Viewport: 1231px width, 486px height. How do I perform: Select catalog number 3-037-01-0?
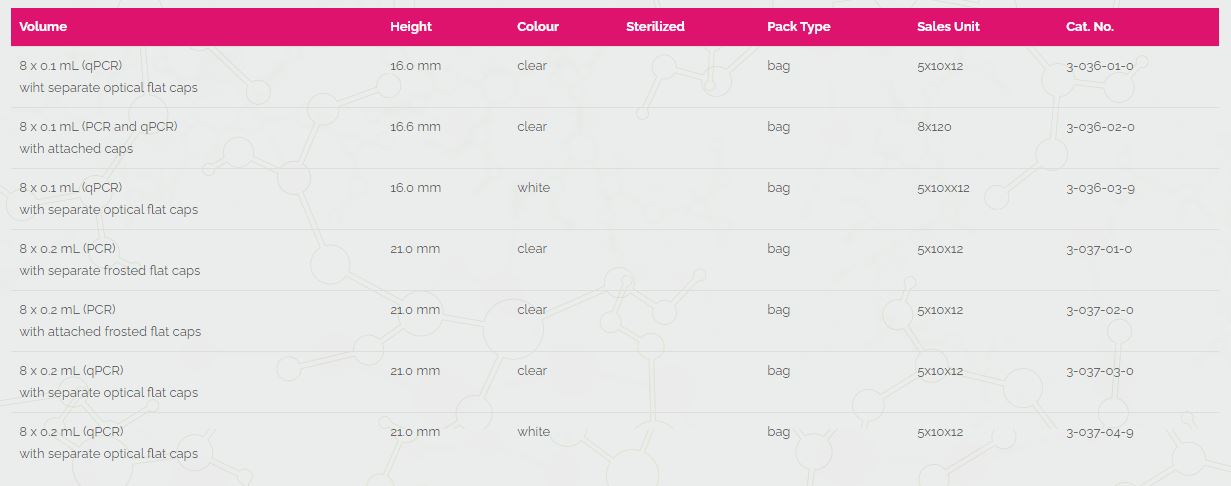pyautogui.click(x=1099, y=249)
